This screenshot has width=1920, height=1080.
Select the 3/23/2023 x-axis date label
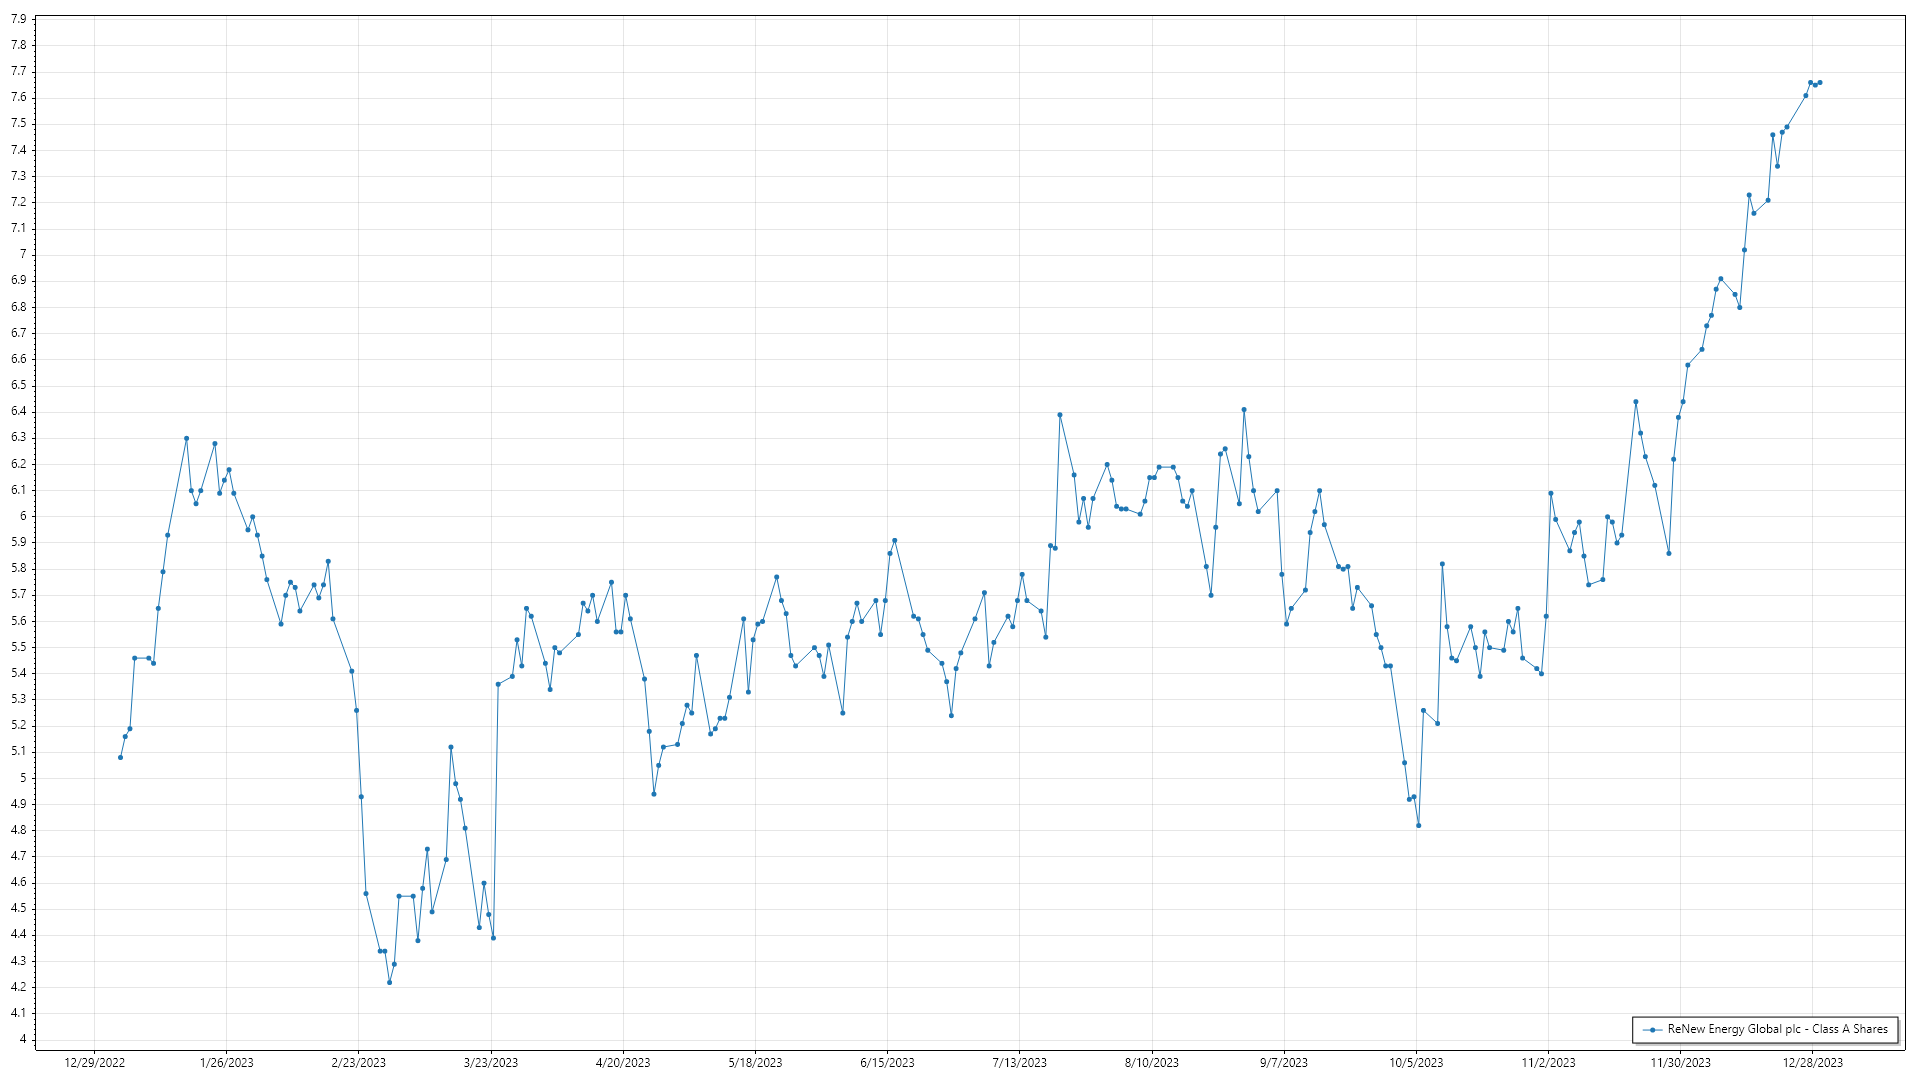click(491, 1062)
